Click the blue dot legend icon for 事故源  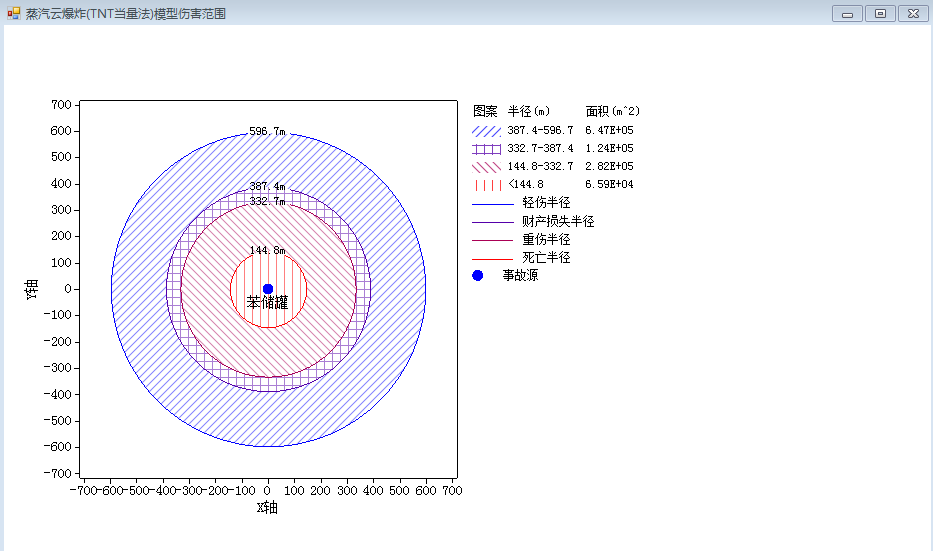(x=477, y=276)
